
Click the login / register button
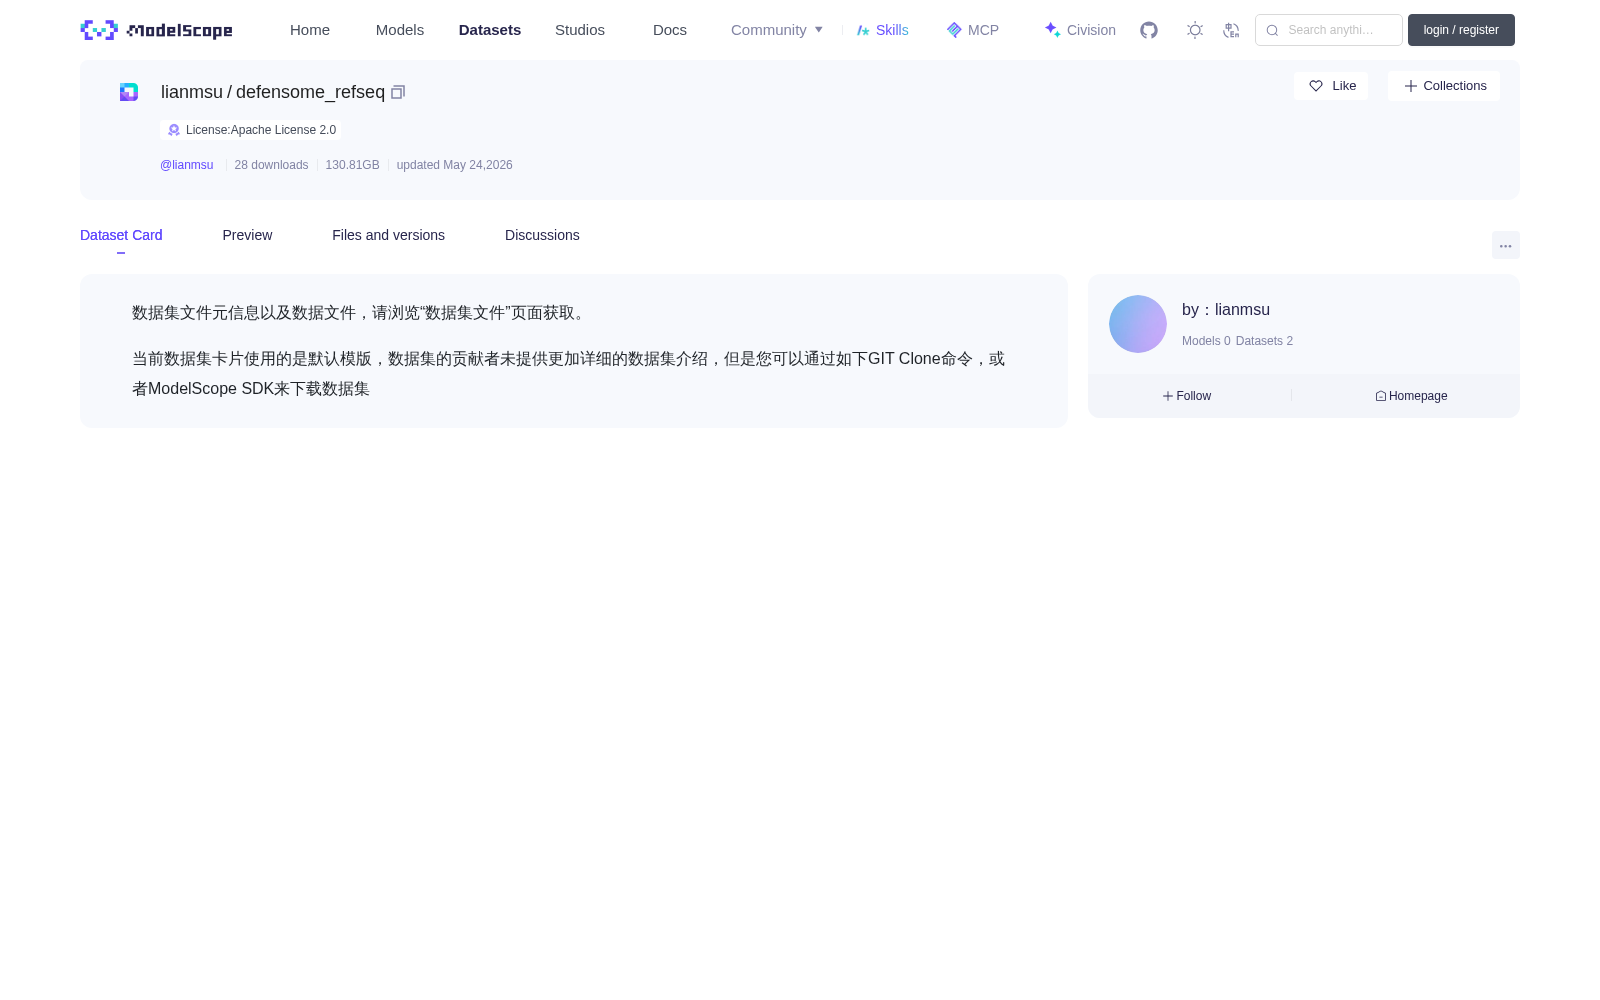[x=1461, y=30]
